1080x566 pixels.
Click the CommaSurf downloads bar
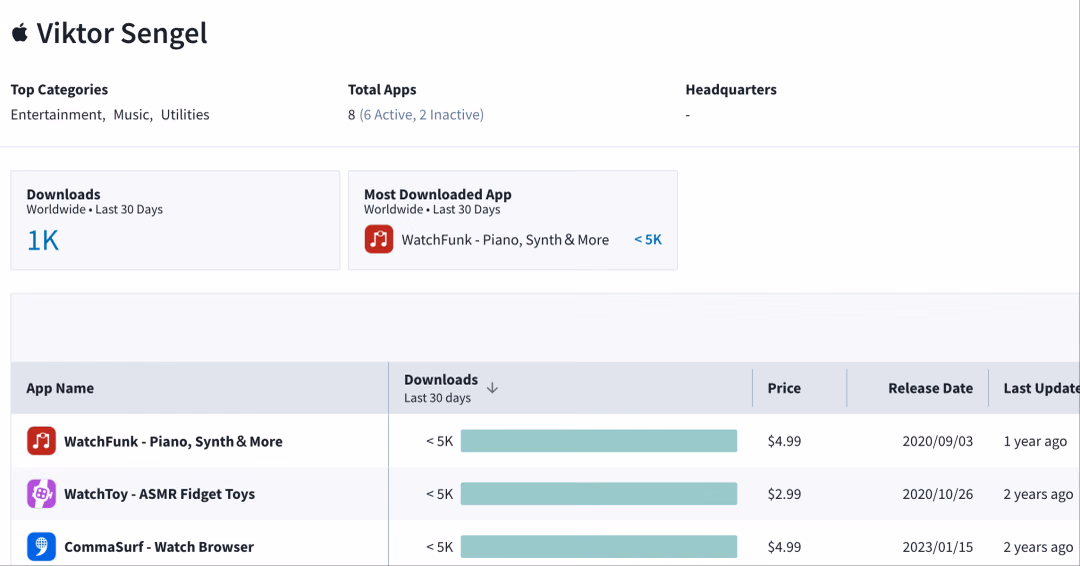click(599, 547)
